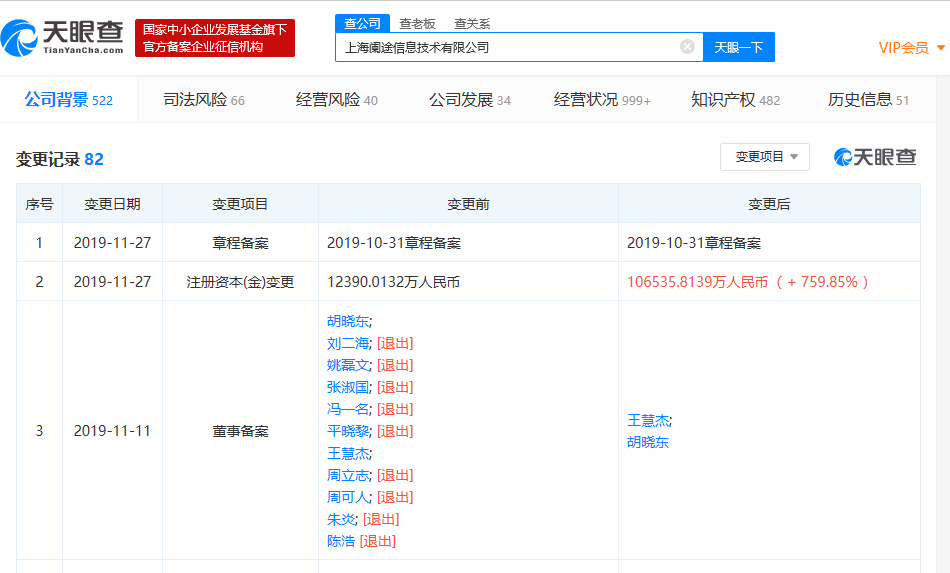The image size is (950, 573).
Task: Select the 注册资本(金)变更 cell
Action: (x=240, y=282)
